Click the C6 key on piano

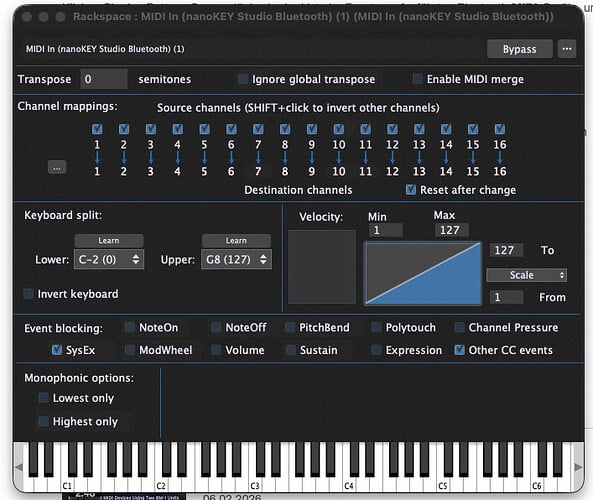pyautogui.click(x=537, y=485)
